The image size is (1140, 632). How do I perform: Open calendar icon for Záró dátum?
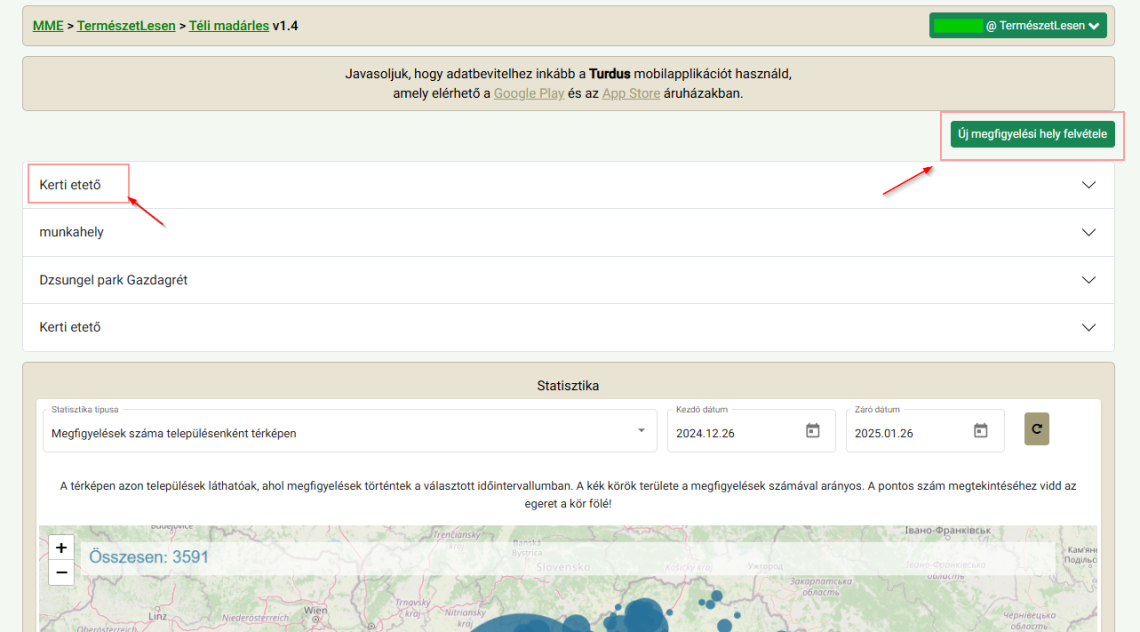point(981,431)
